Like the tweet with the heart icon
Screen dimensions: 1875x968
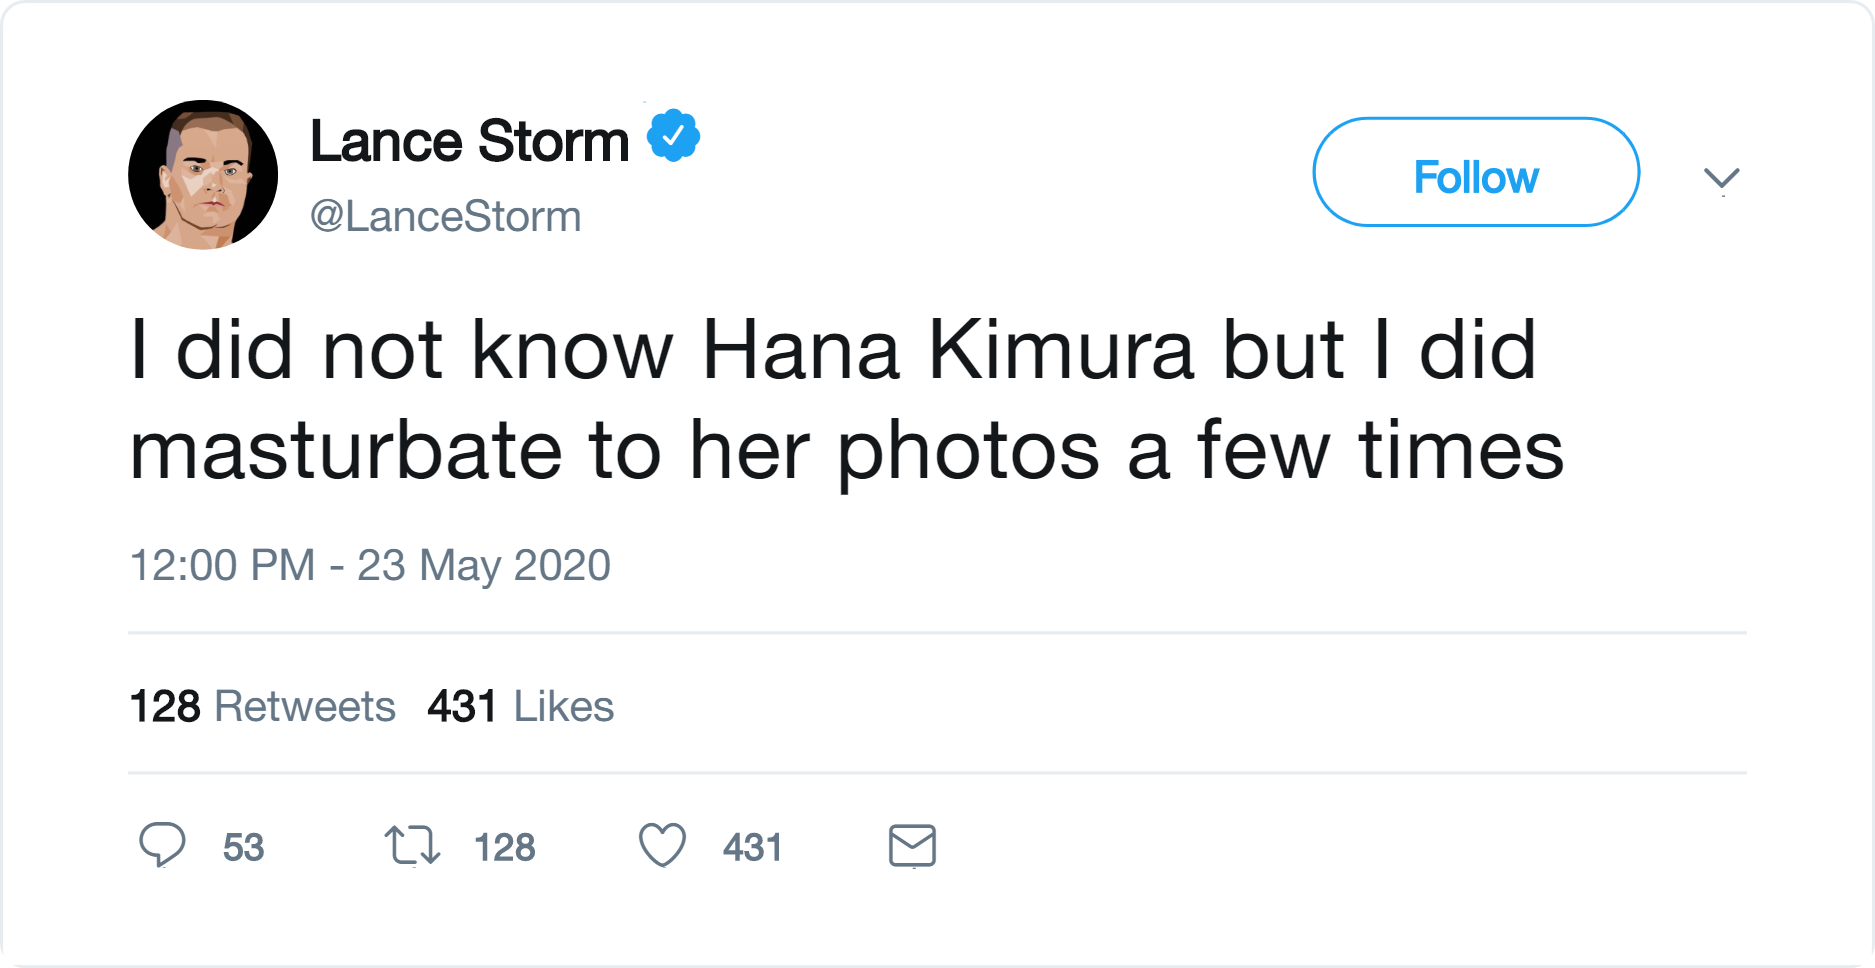tap(662, 845)
